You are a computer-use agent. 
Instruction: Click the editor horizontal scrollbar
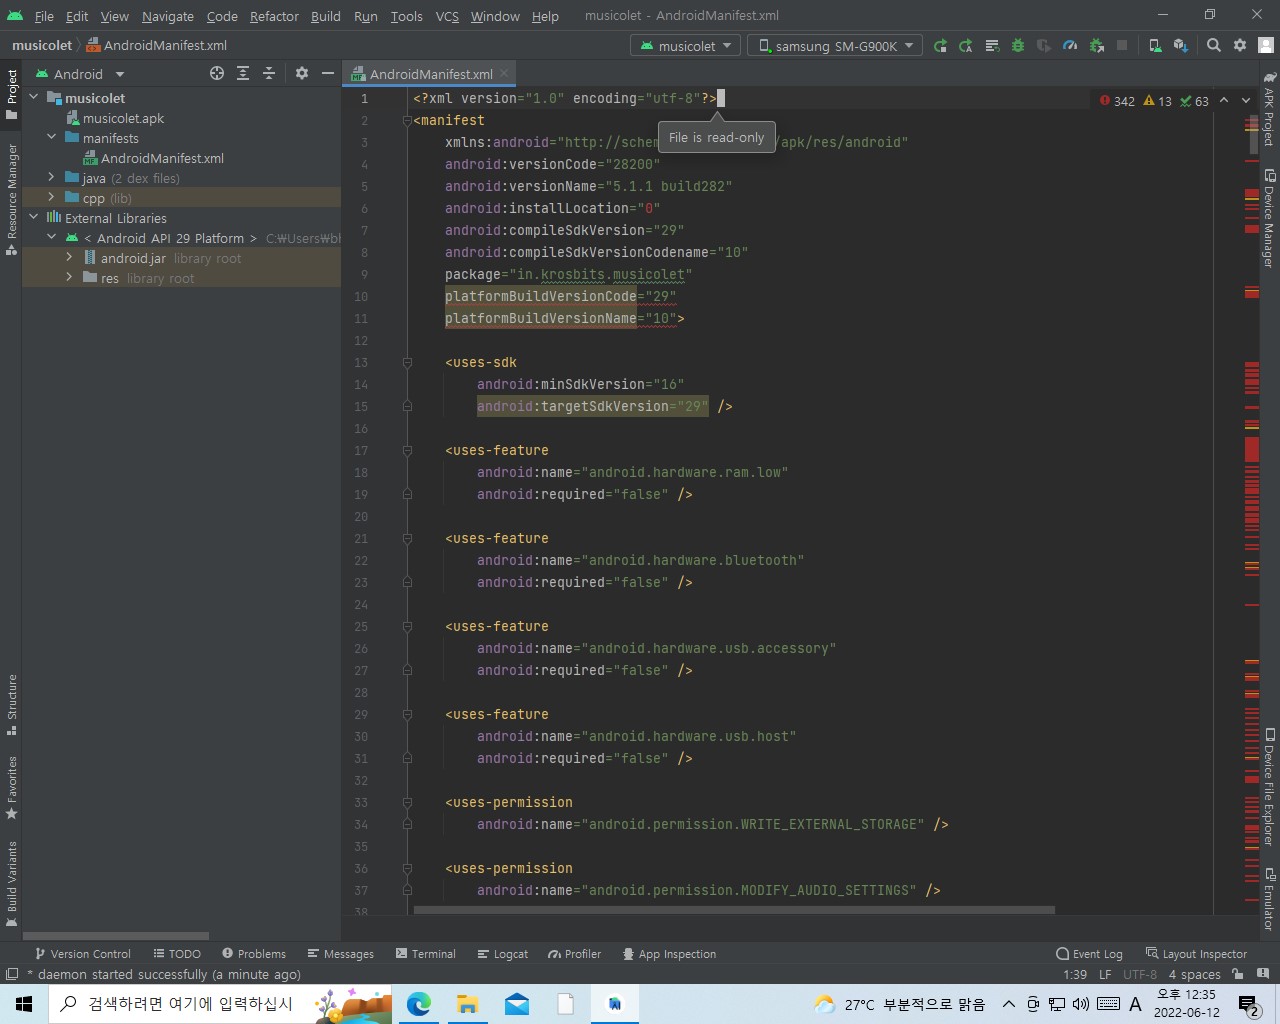[734, 910]
